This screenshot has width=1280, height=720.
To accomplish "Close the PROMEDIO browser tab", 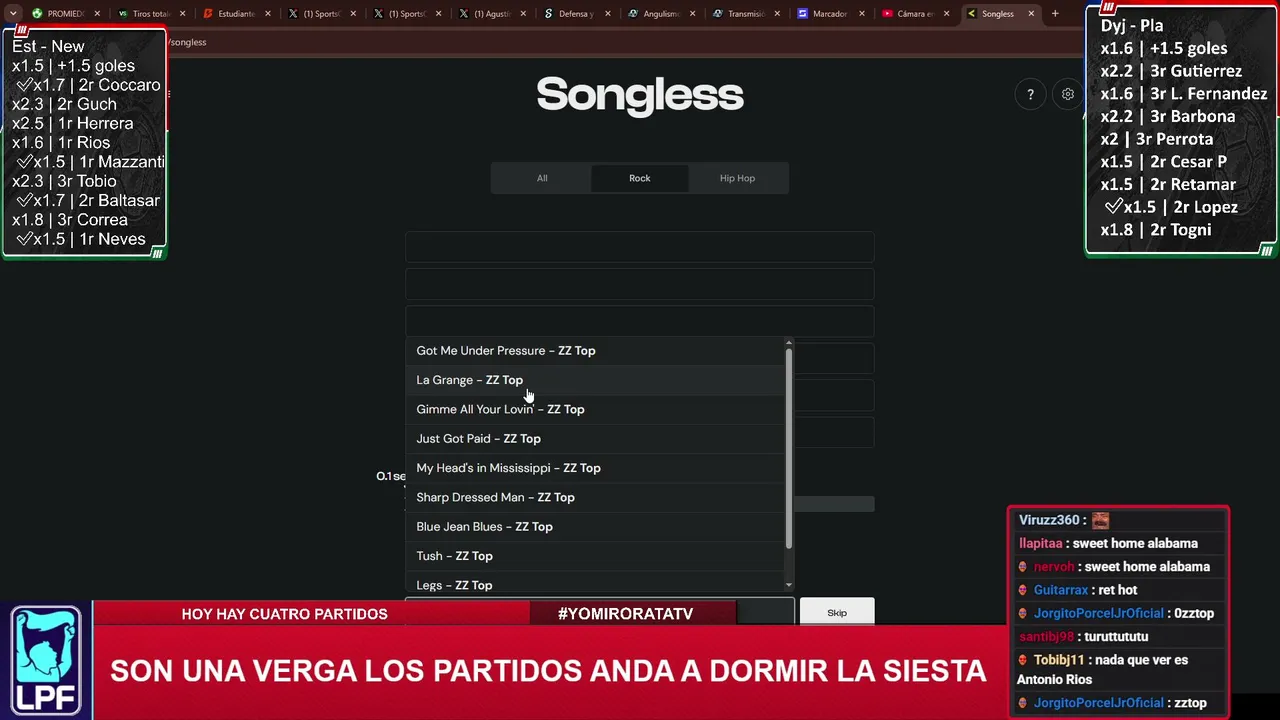I will pos(97,14).
